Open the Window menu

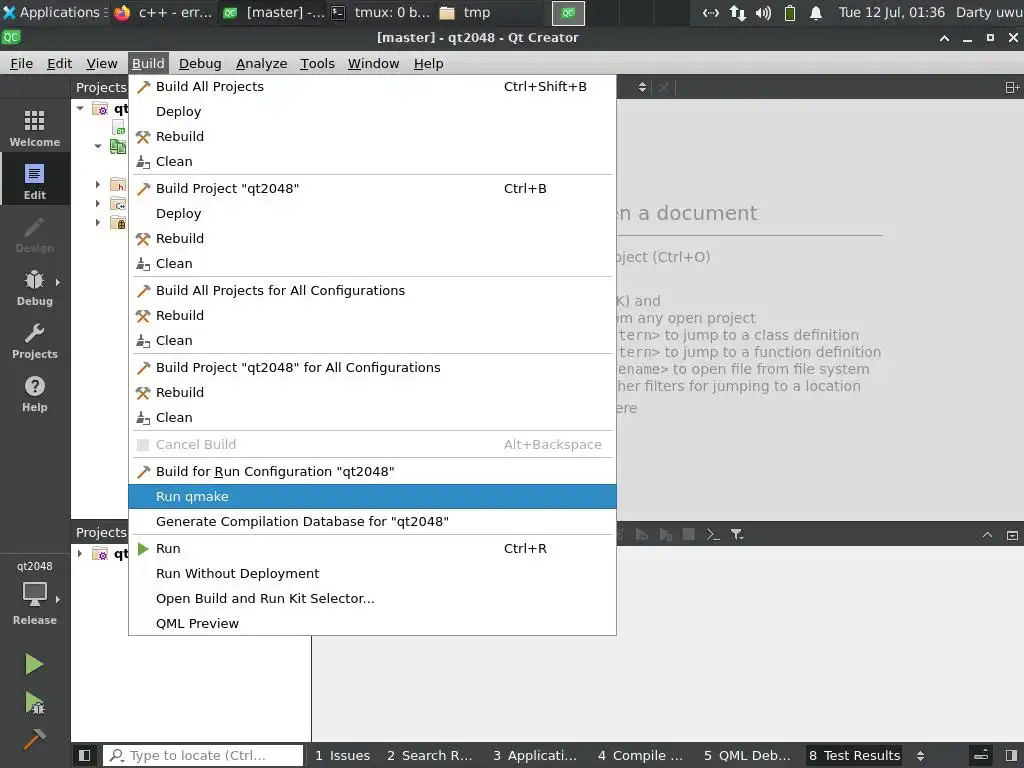pyautogui.click(x=374, y=63)
